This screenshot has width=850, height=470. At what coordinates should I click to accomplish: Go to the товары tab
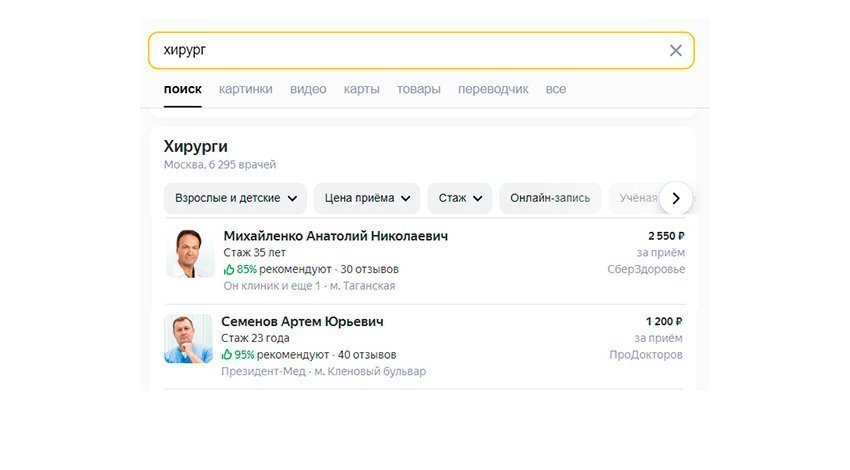418,89
